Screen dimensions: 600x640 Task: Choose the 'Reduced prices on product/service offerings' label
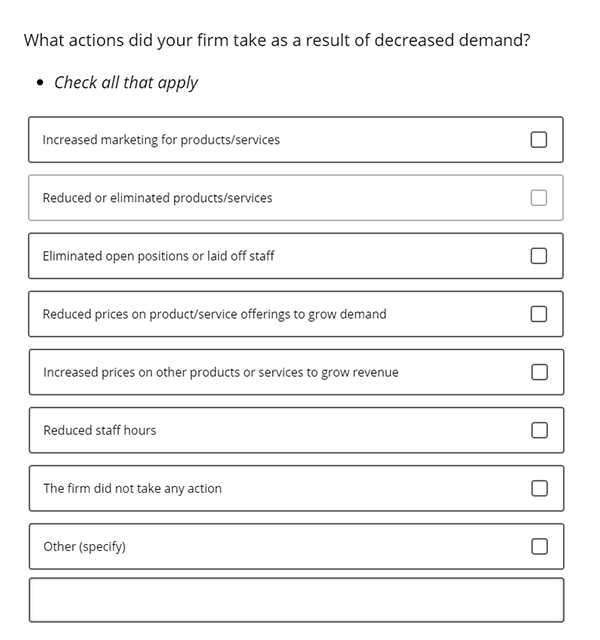click(x=214, y=314)
